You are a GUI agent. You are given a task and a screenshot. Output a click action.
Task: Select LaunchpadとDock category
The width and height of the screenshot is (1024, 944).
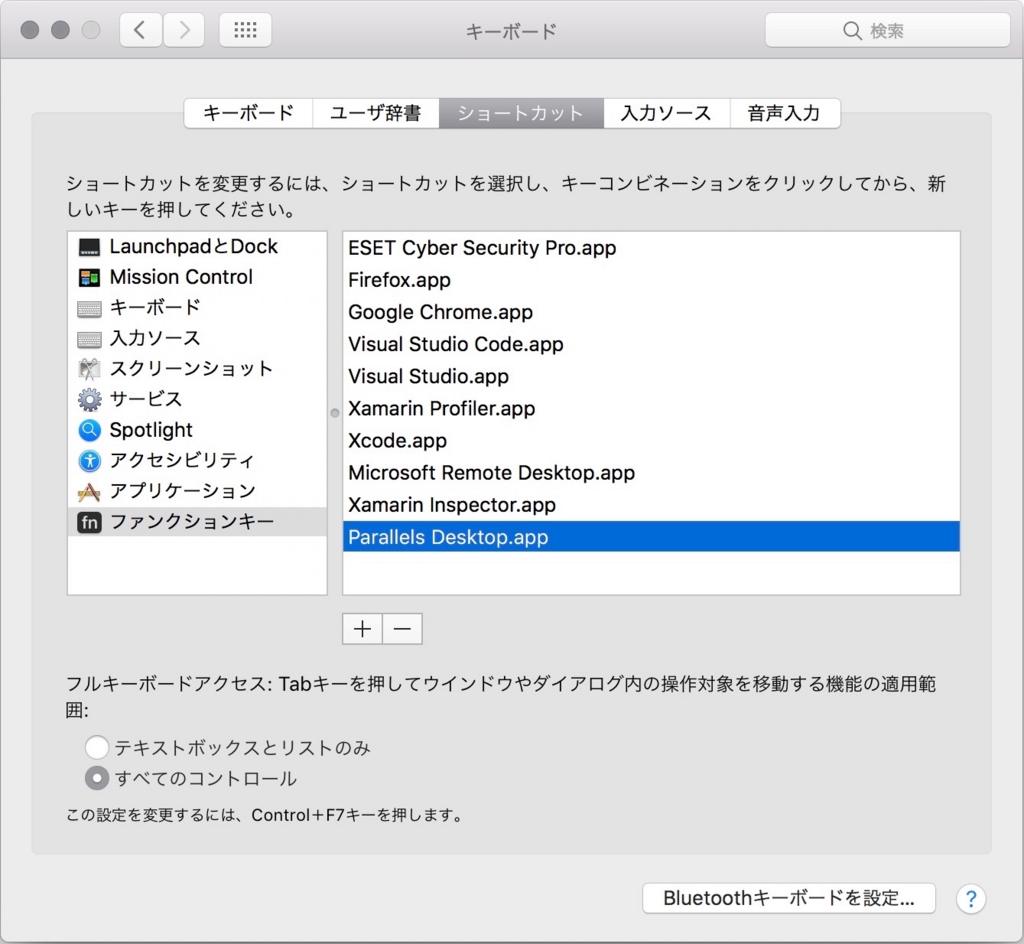[197, 247]
